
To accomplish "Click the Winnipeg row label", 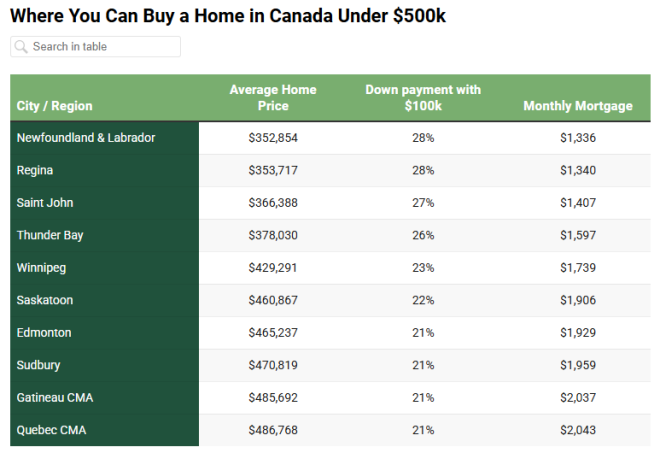I will coord(42,268).
